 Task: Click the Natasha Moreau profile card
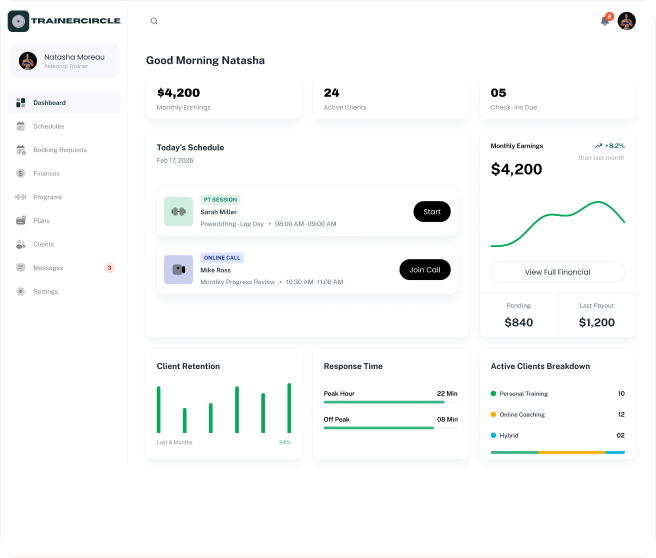point(64,61)
